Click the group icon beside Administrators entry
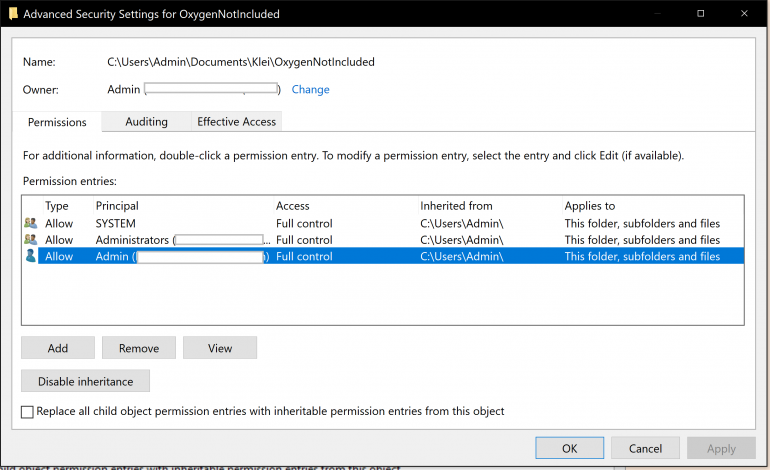The image size is (770, 470). point(30,240)
